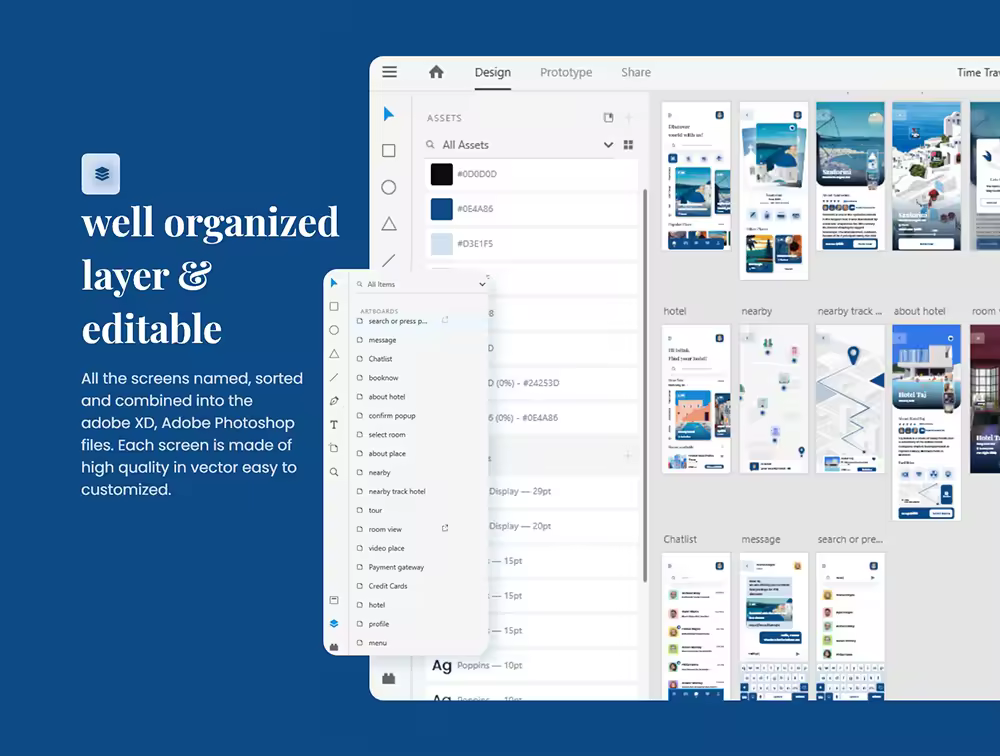Open the Libraries panel icon in floating panel
Image resolution: width=1000 pixels, height=756 pixels.
point(334,600)
